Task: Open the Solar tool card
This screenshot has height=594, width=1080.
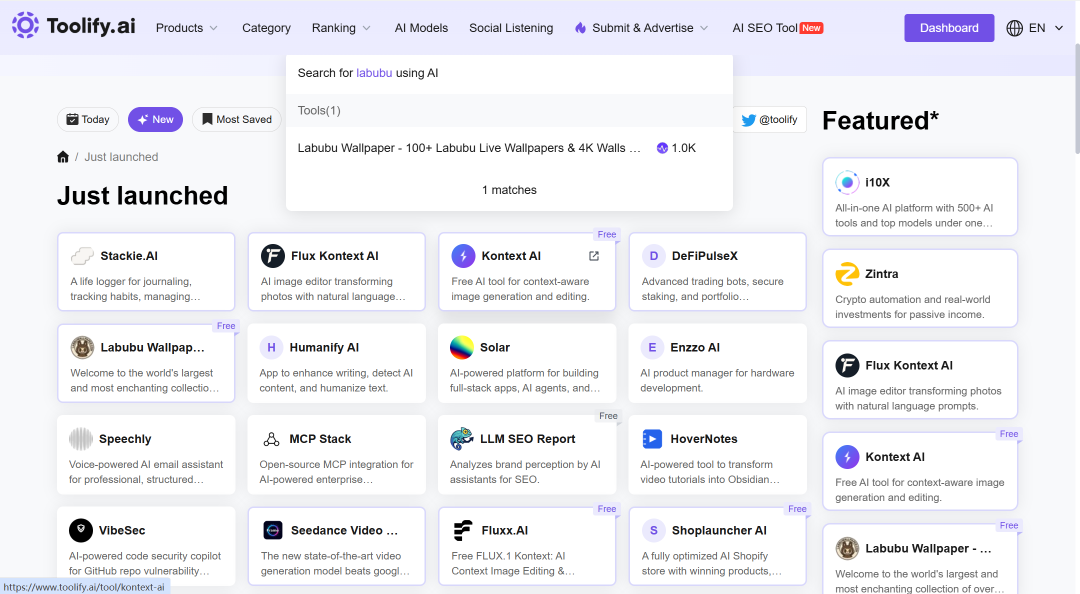Action: pyautogui.click(x=527, y=363)
